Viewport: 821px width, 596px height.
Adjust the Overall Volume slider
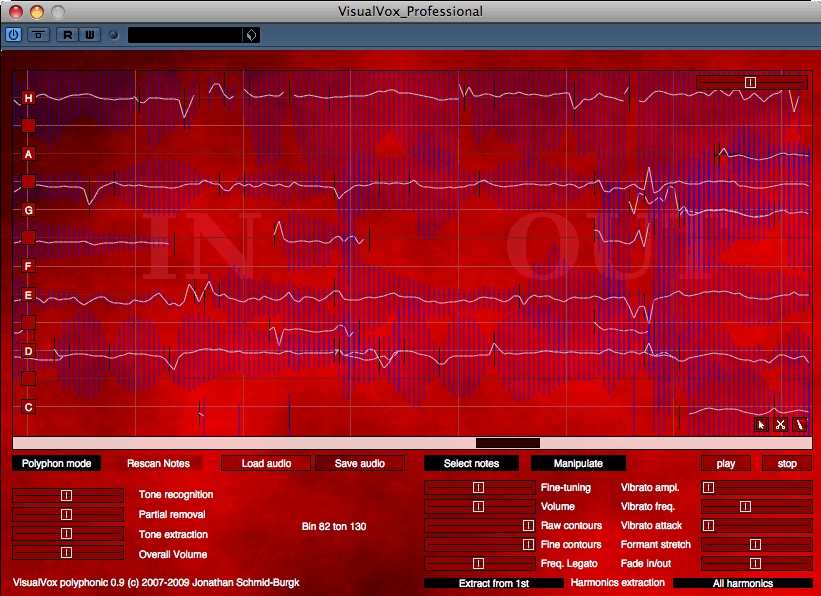68,553
